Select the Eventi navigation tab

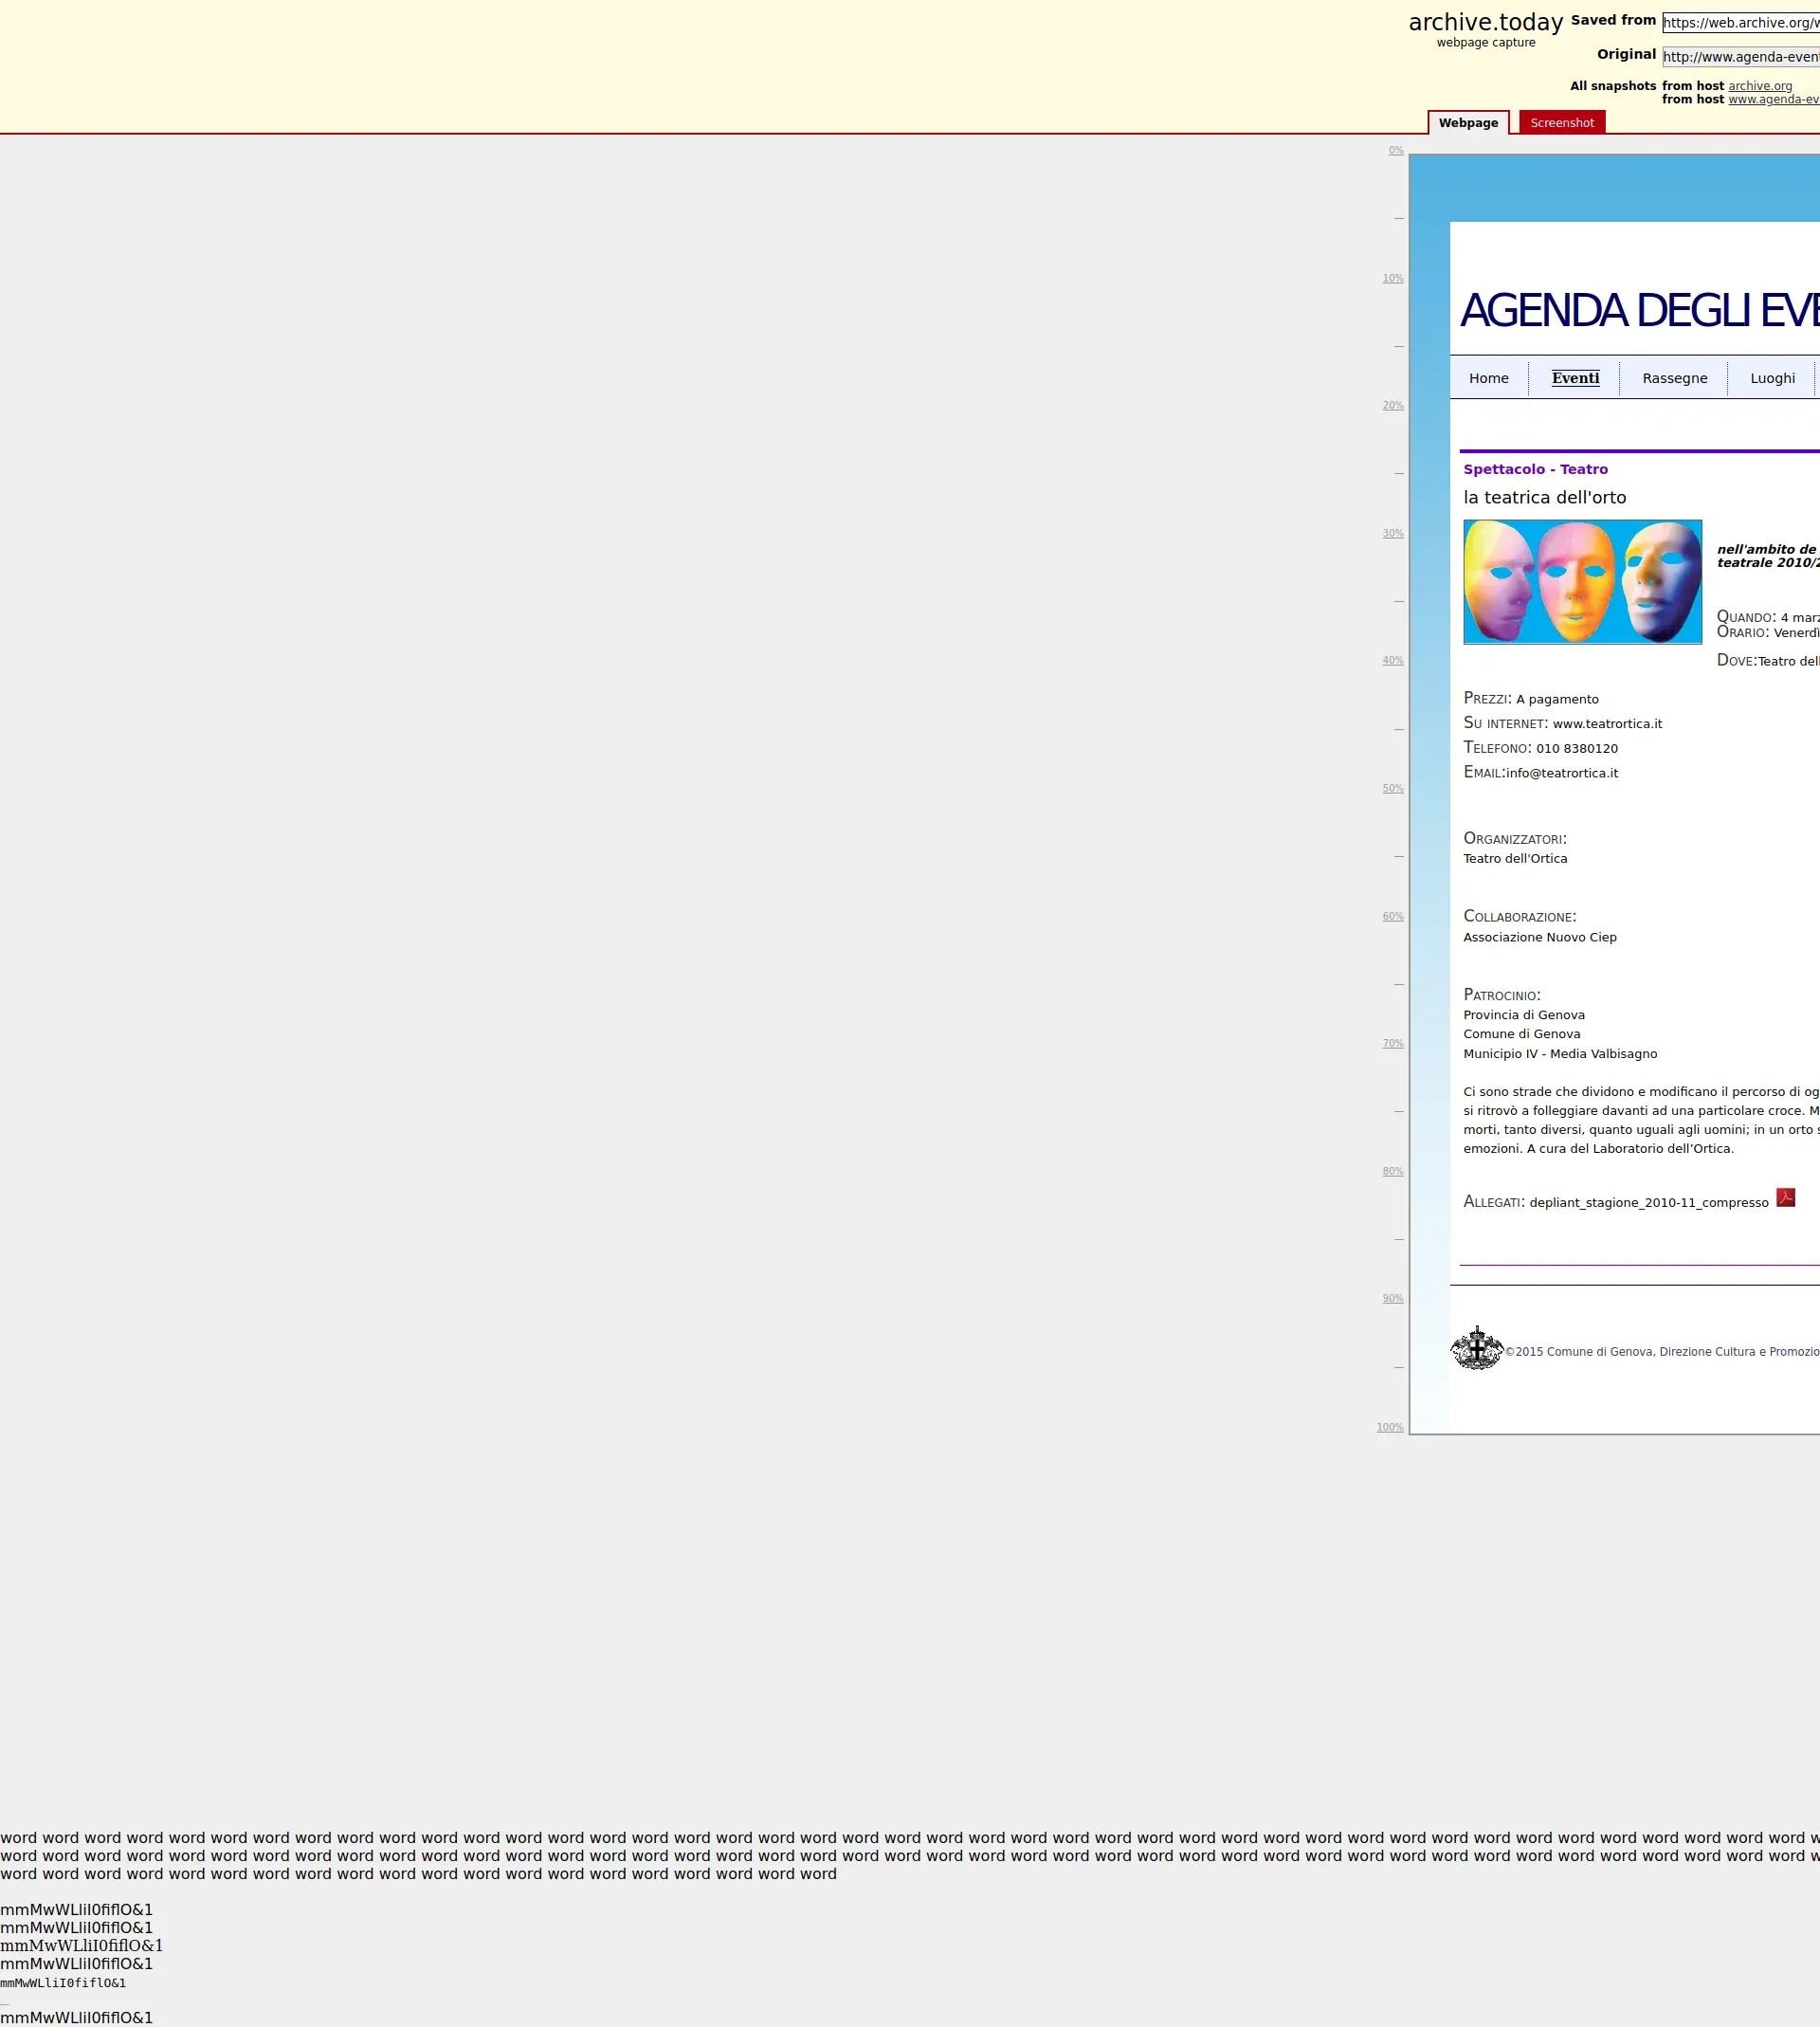click(1575, 378)
